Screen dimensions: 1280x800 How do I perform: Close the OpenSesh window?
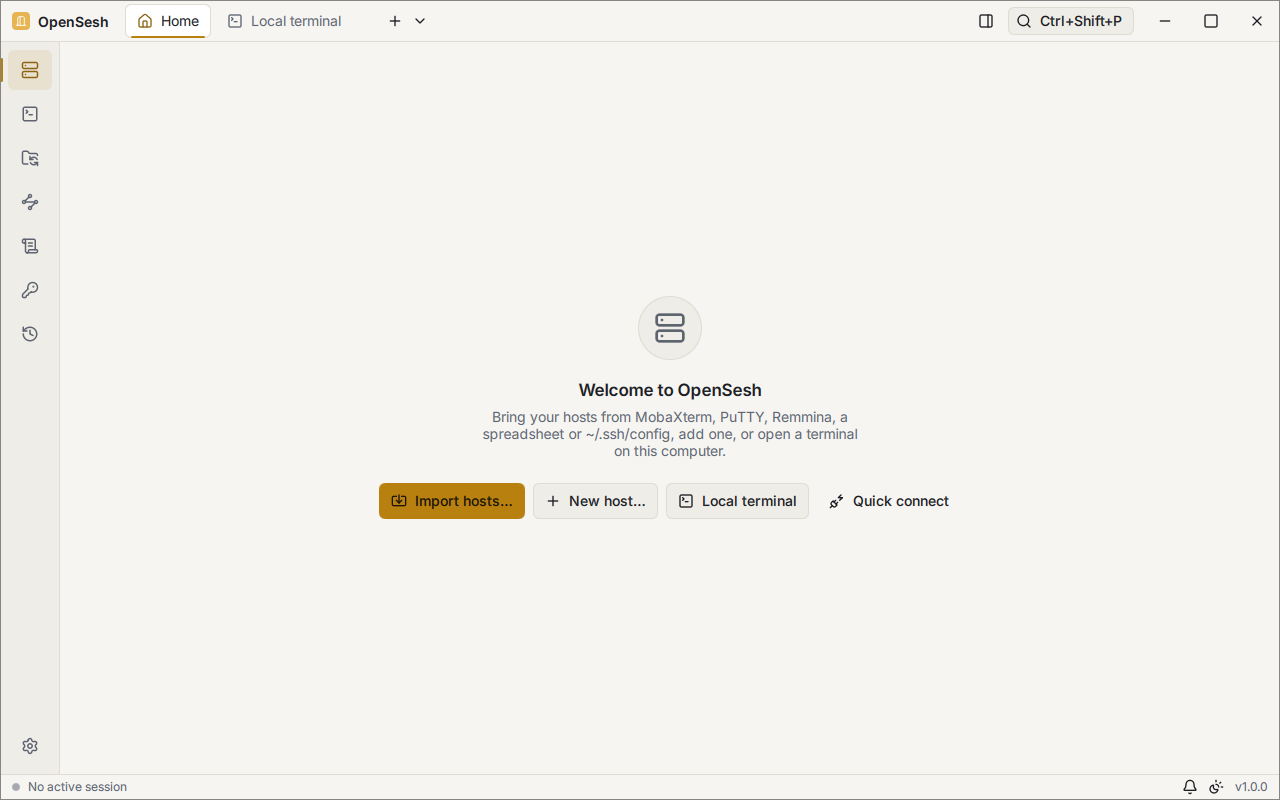coord(1257,21)
